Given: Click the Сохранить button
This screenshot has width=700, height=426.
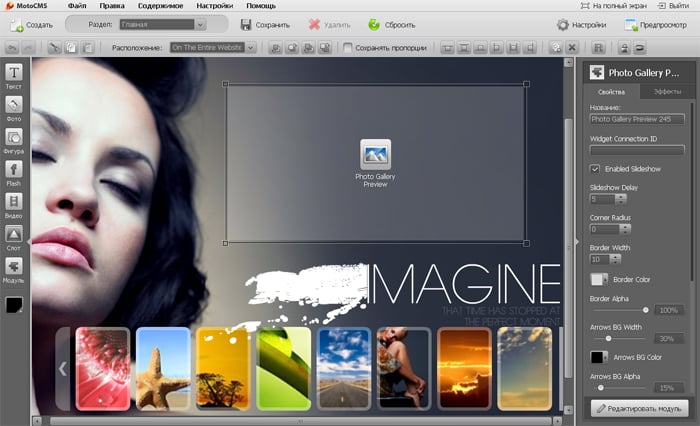Looking at the screenshot, I should [265, 24].
